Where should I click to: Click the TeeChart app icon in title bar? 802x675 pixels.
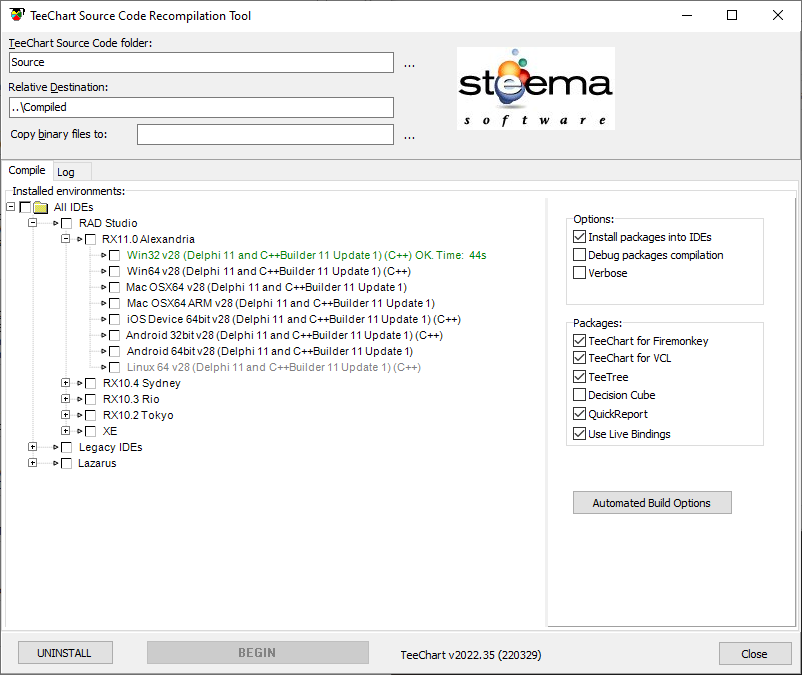point(16,15)
